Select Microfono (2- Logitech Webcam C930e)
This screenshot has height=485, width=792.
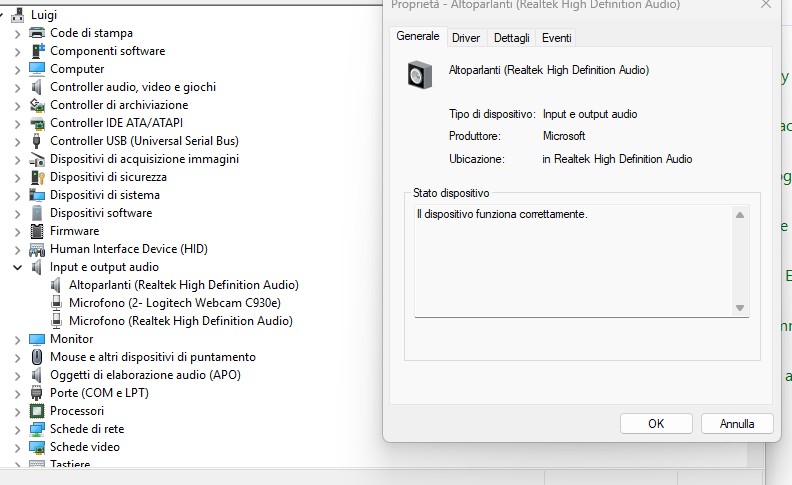point(175,303)
